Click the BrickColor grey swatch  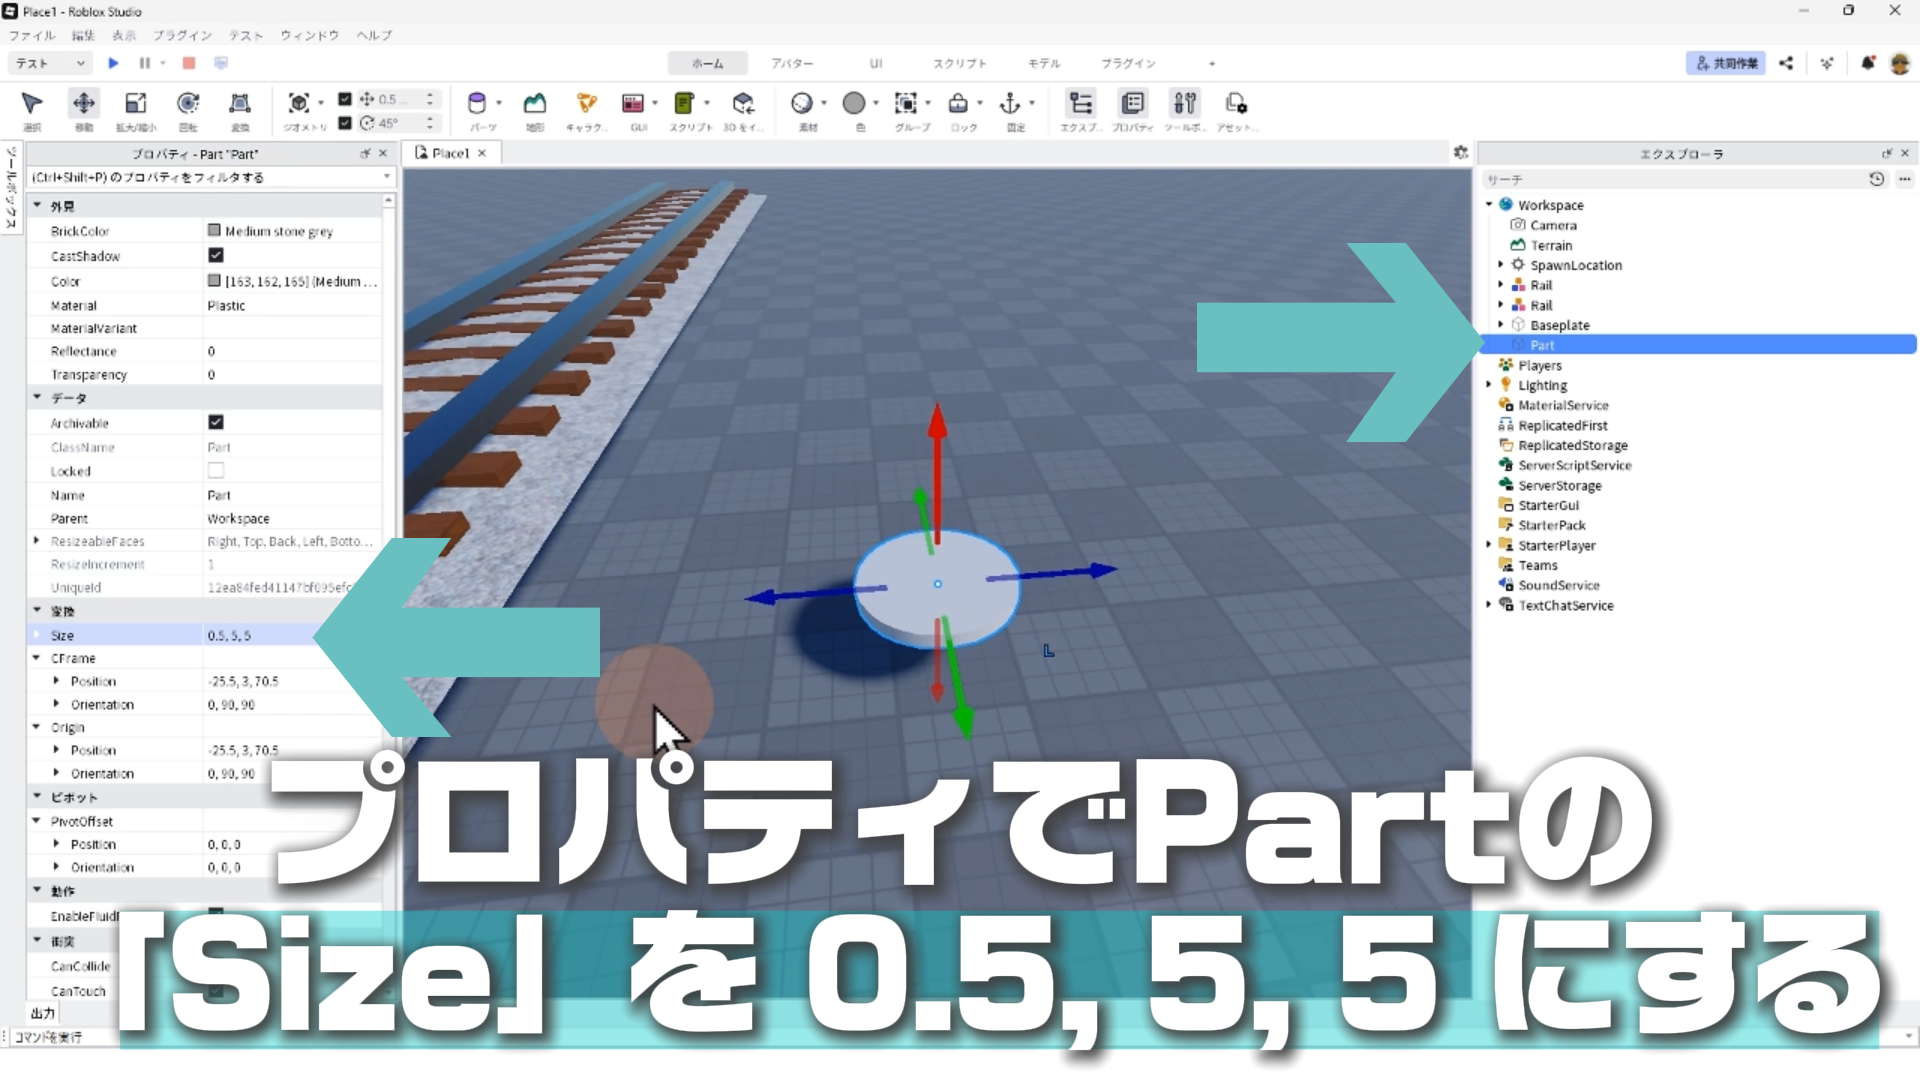pos(214,231)
